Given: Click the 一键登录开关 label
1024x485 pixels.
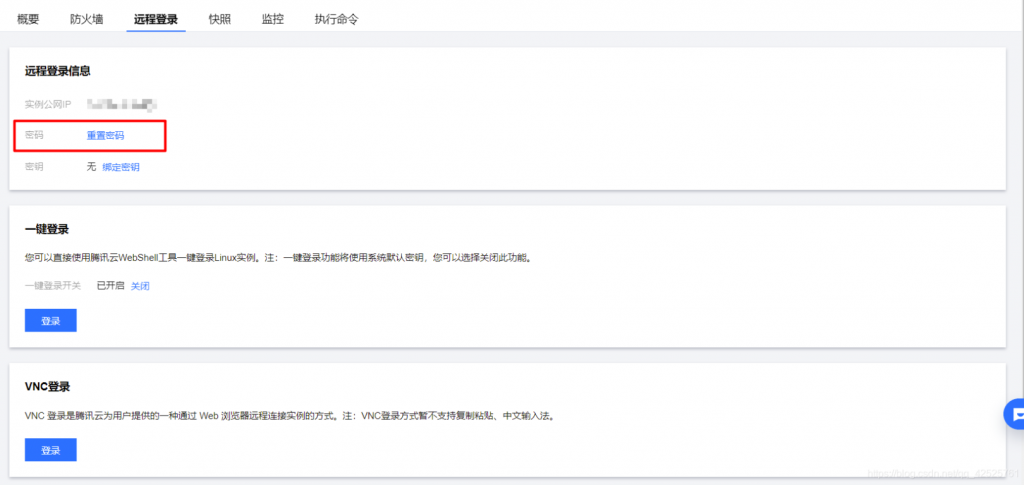Looking at the screenshot, I should pyautogui.click(x=53, y=286).
